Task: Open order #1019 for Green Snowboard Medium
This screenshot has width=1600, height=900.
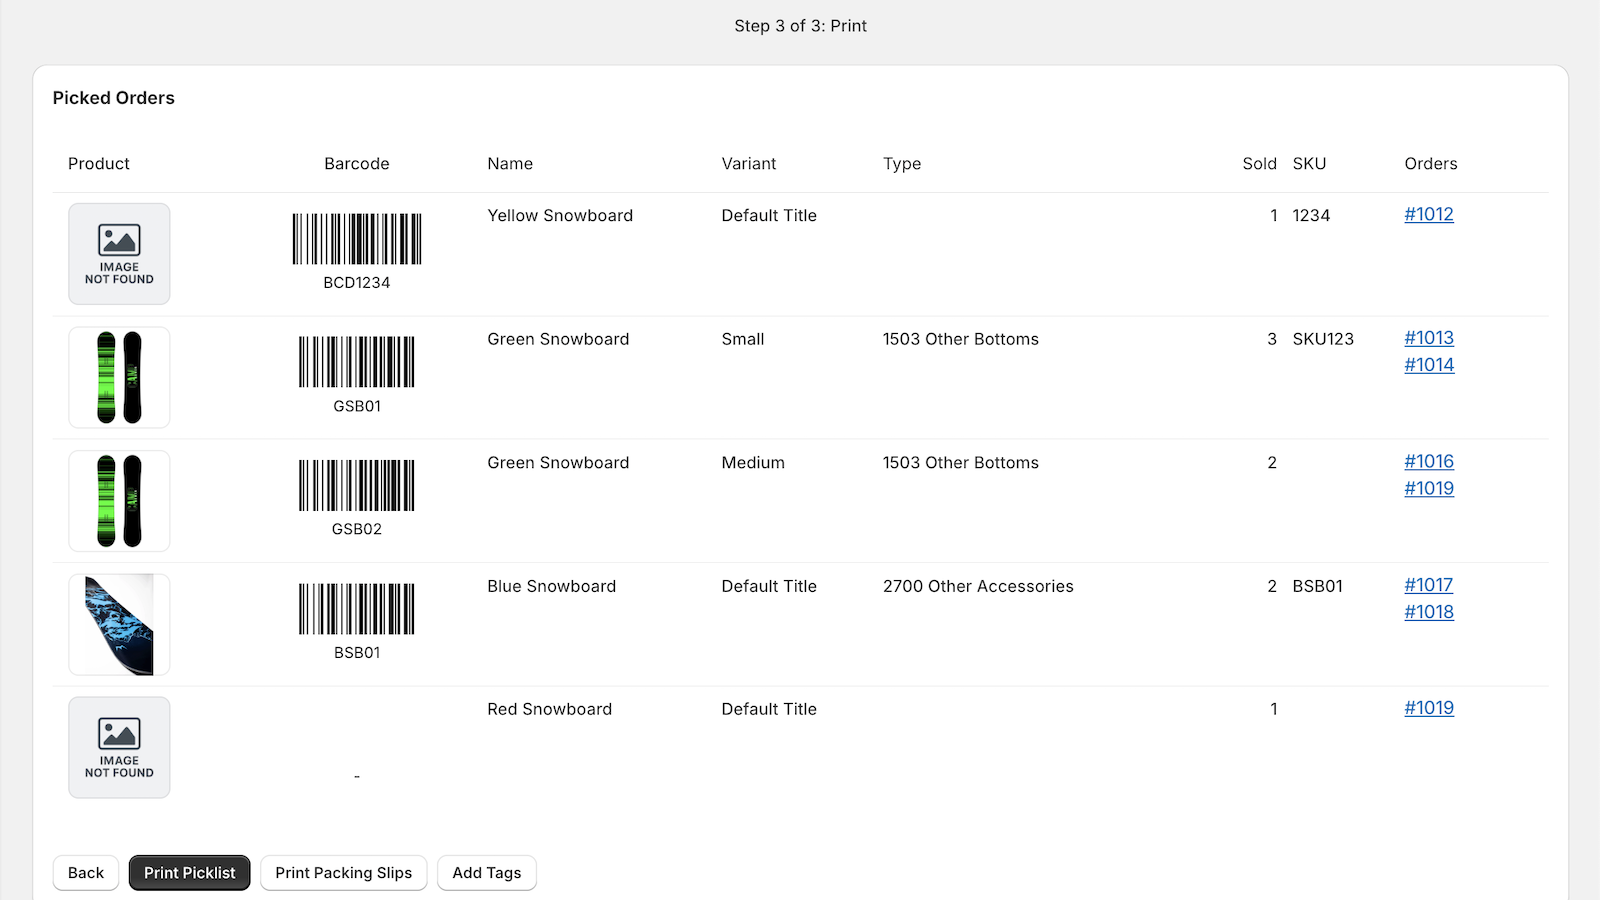Action: (x=1428, y=488)
